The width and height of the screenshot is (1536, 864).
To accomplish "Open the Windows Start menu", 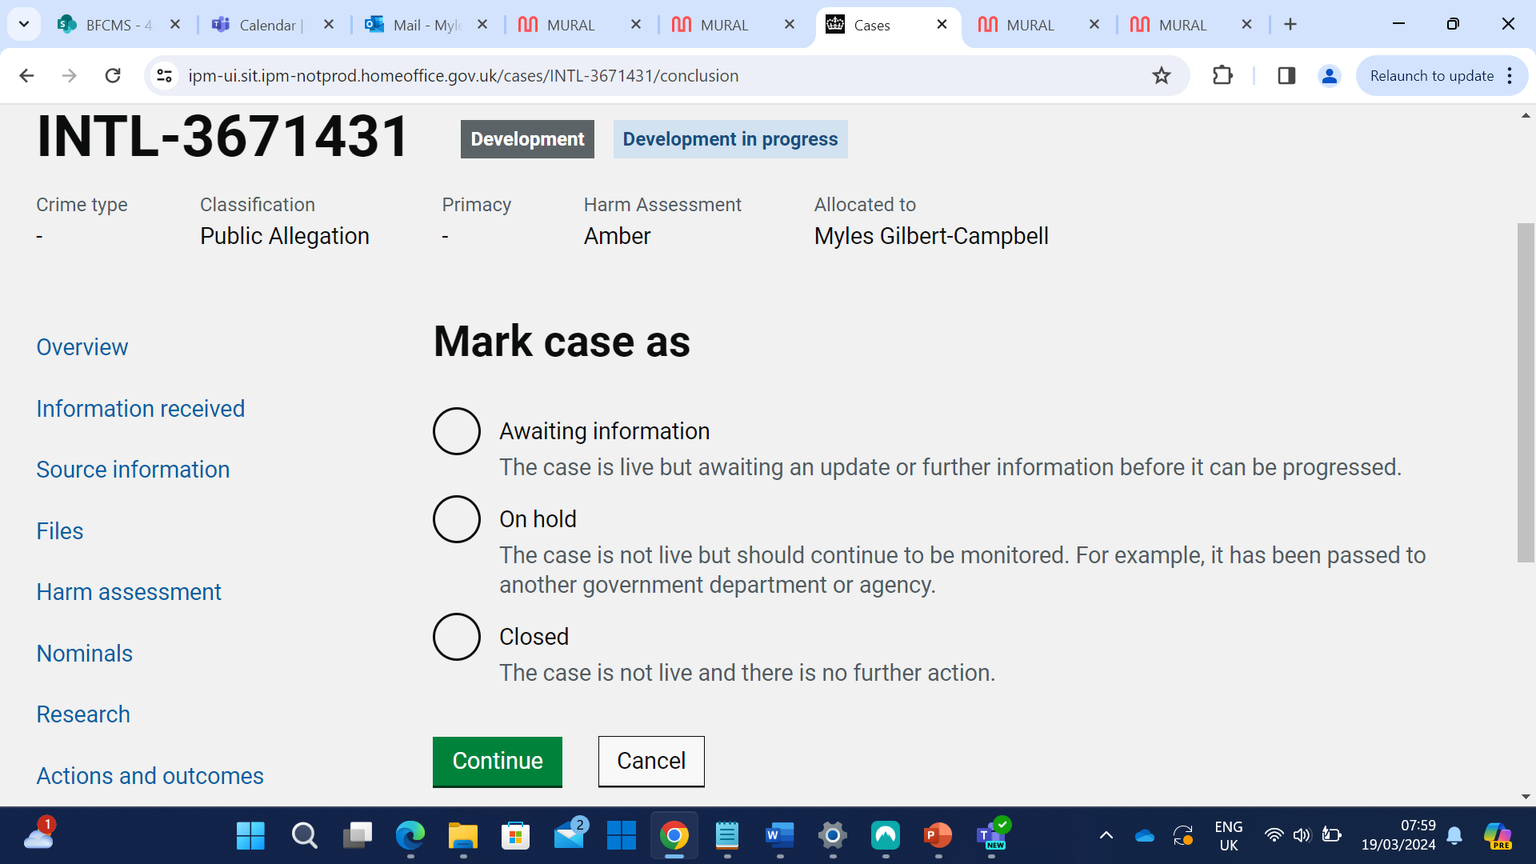I will click(250, 835).
